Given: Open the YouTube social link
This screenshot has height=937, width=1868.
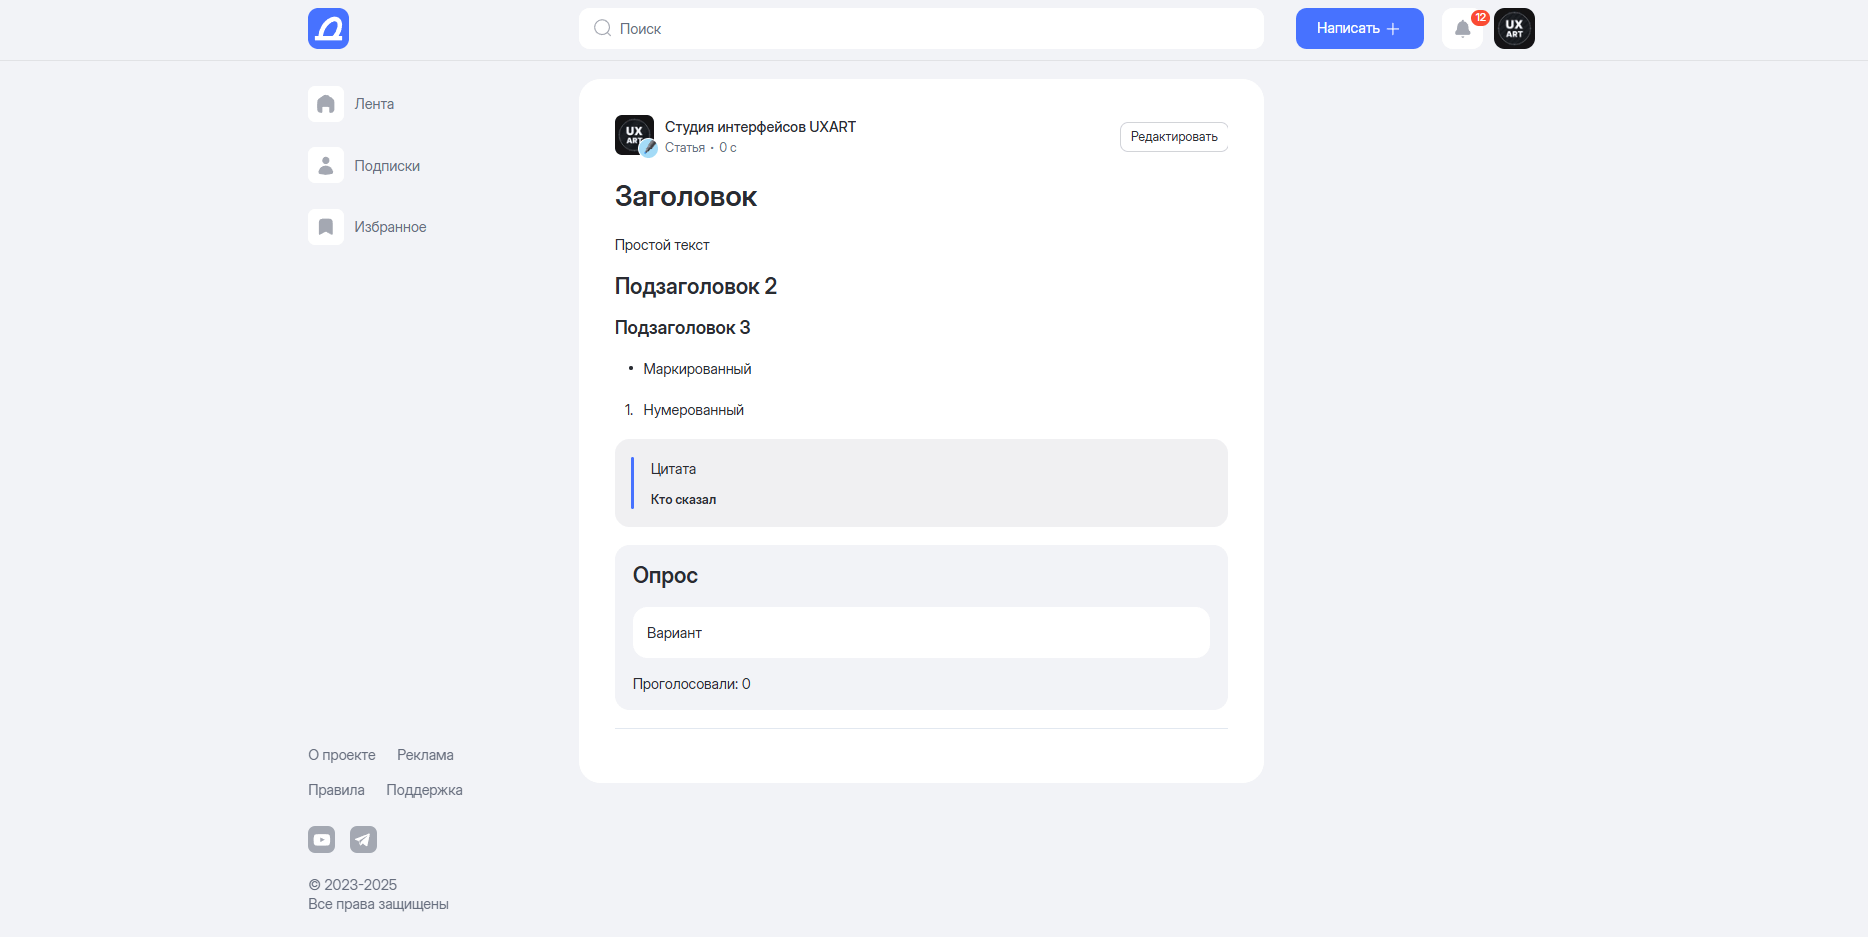Looking at the screenshot, I should coord(322,840).
